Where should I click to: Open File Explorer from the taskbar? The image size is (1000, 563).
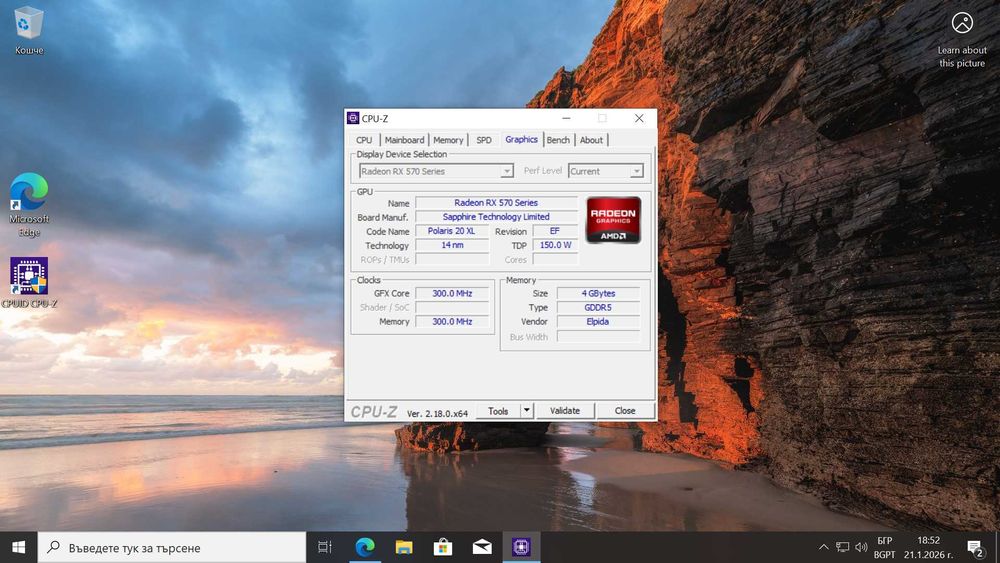[x=404, y=547]
